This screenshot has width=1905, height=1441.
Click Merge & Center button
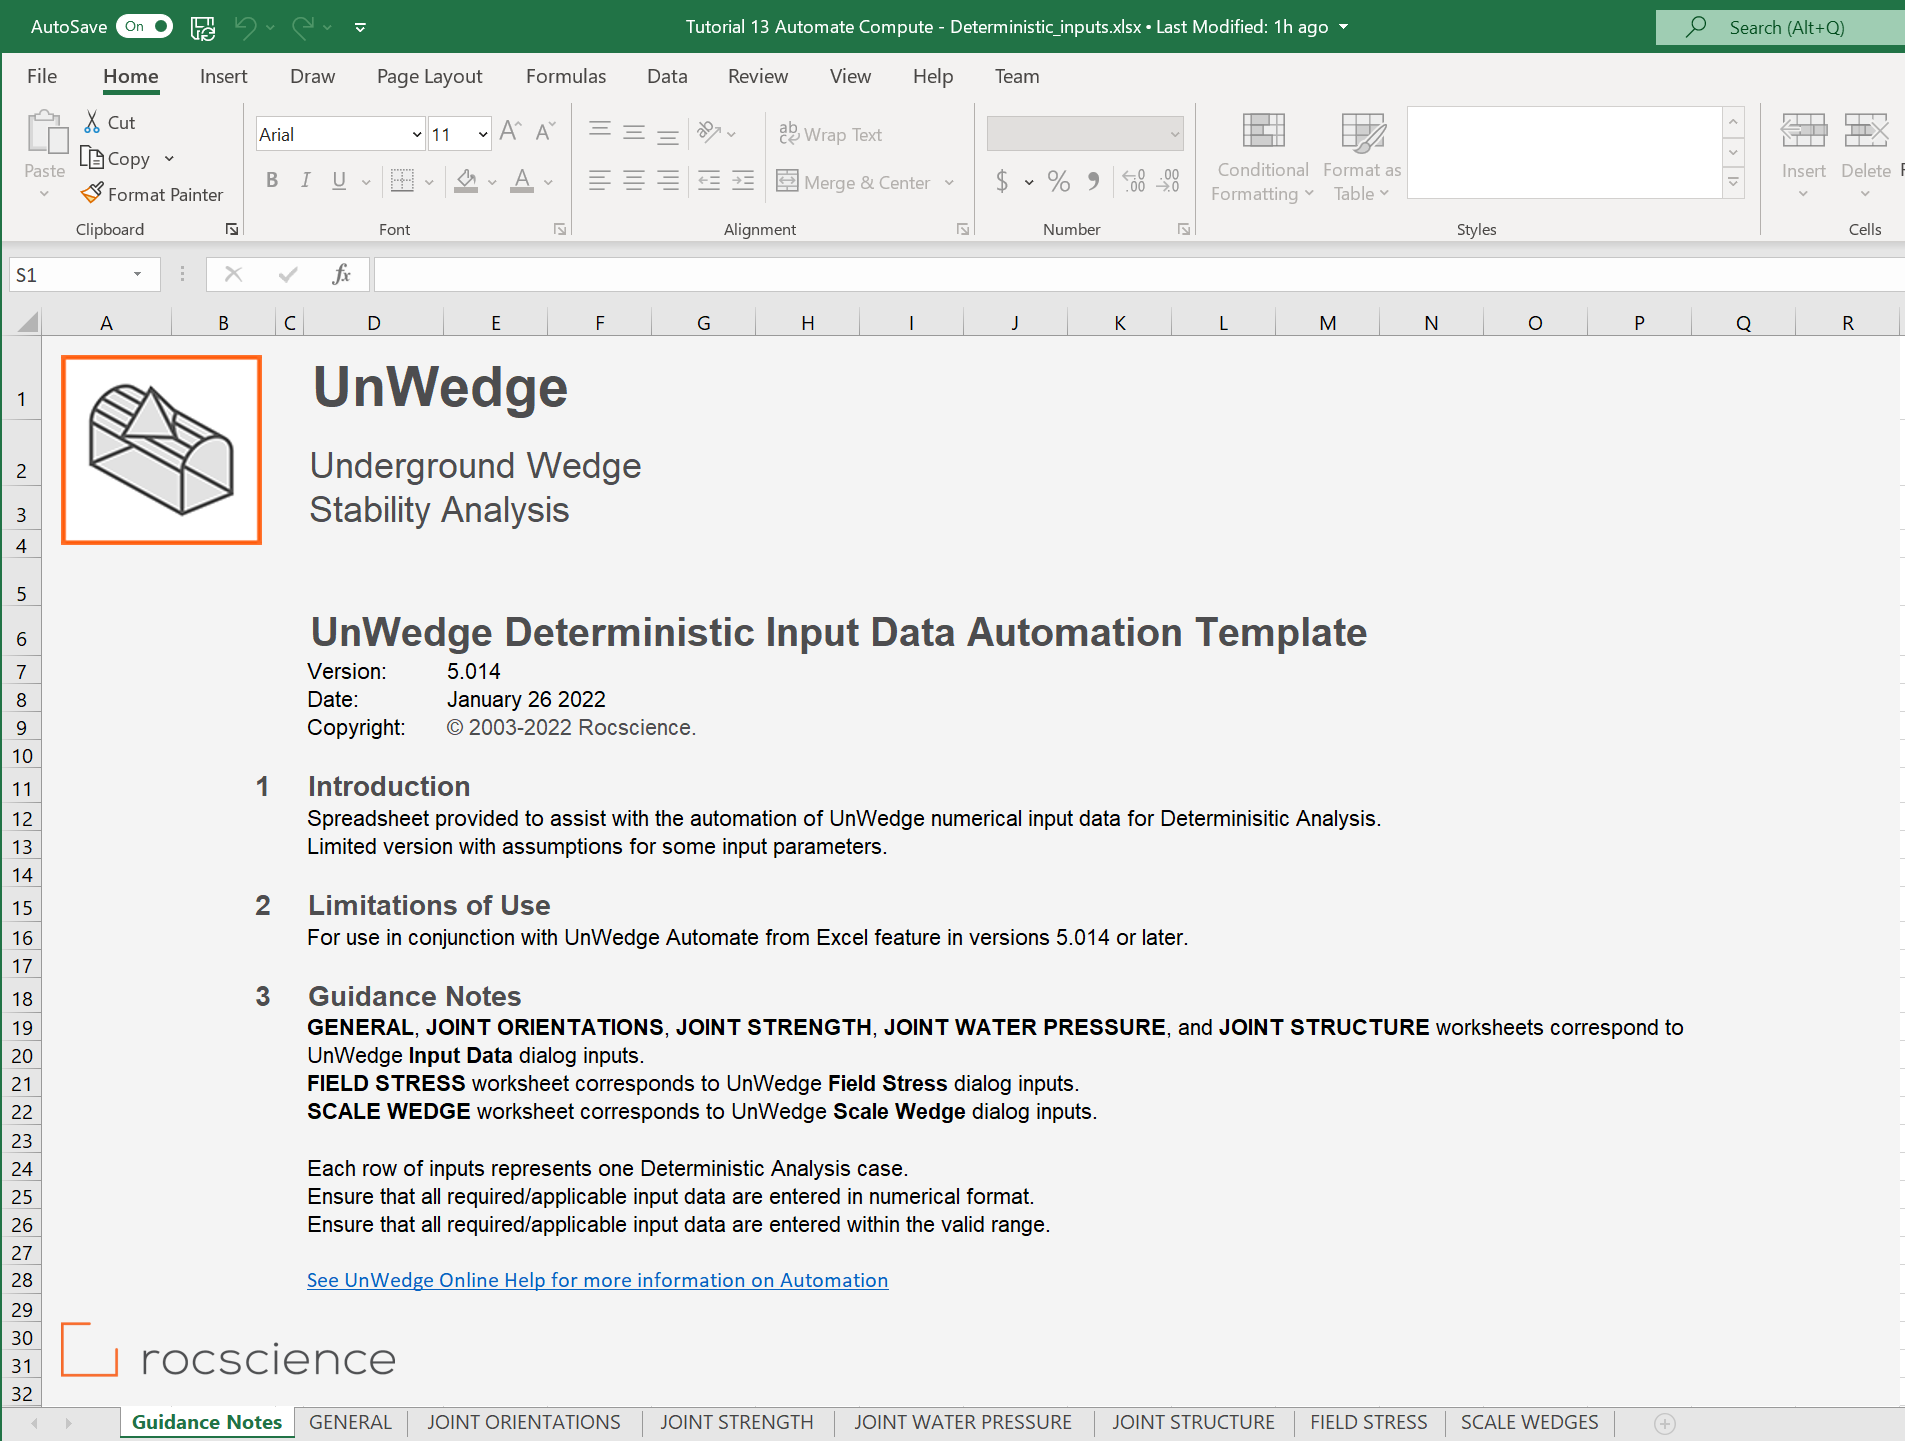(854, 182)
